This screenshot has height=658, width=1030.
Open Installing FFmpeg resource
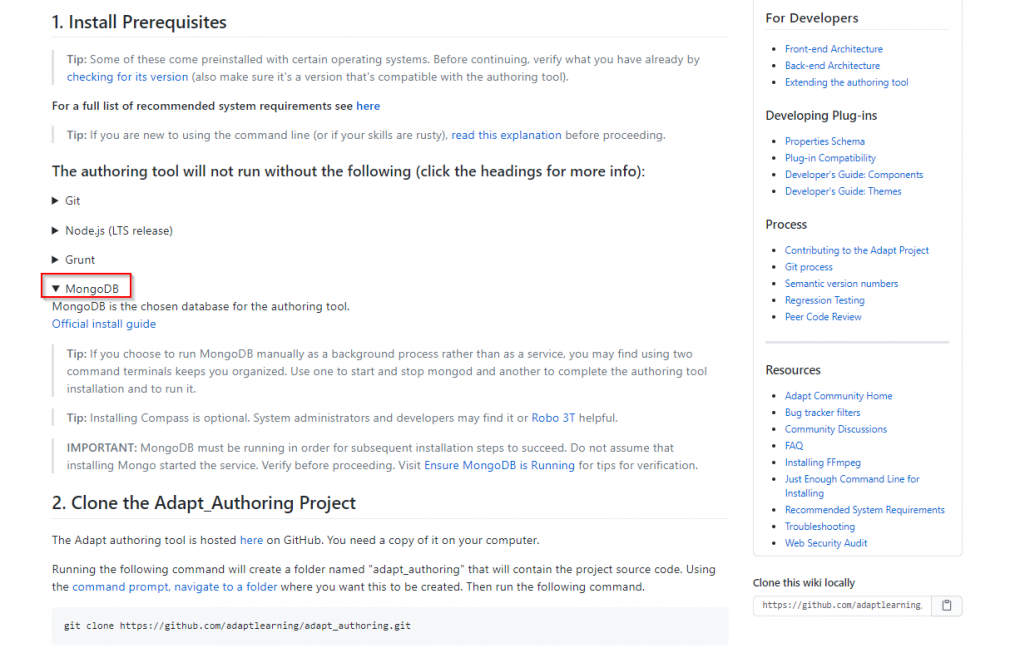[822, 462]
